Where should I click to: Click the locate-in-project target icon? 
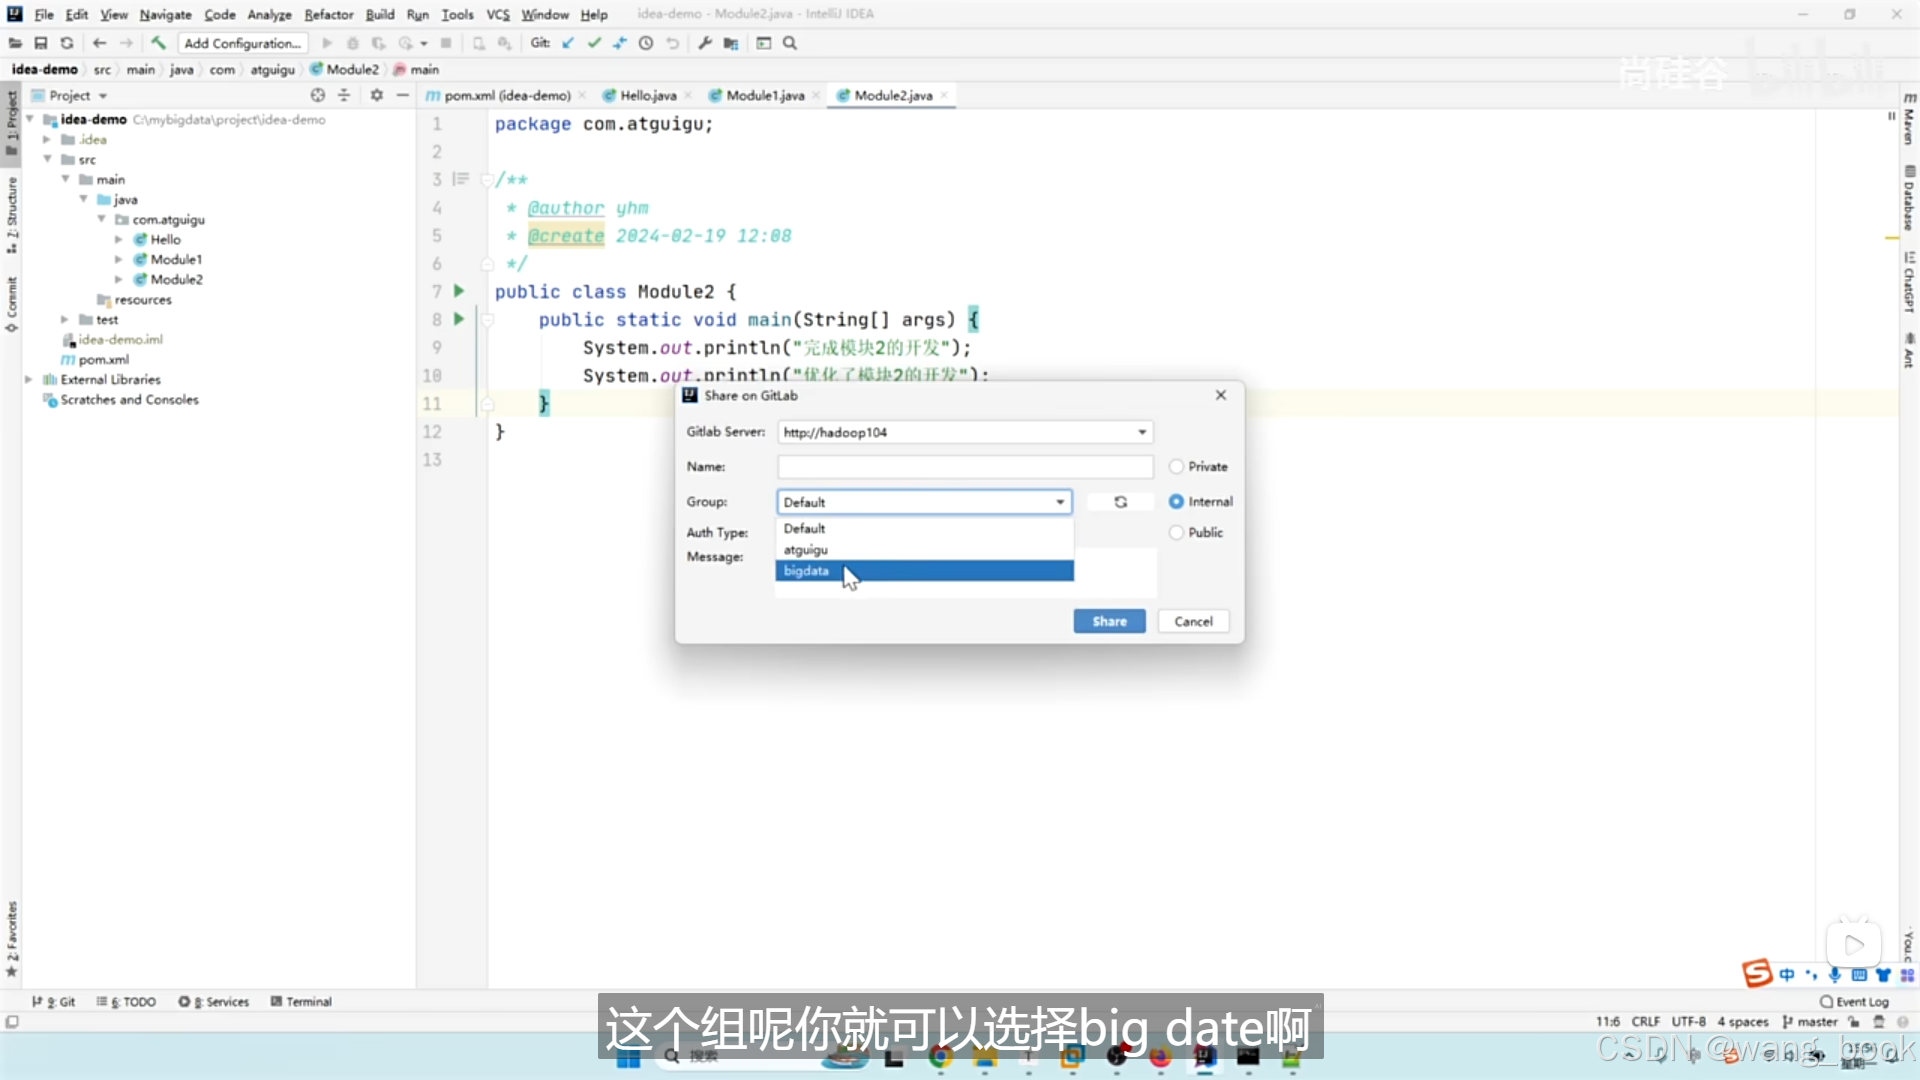point(318,95)
